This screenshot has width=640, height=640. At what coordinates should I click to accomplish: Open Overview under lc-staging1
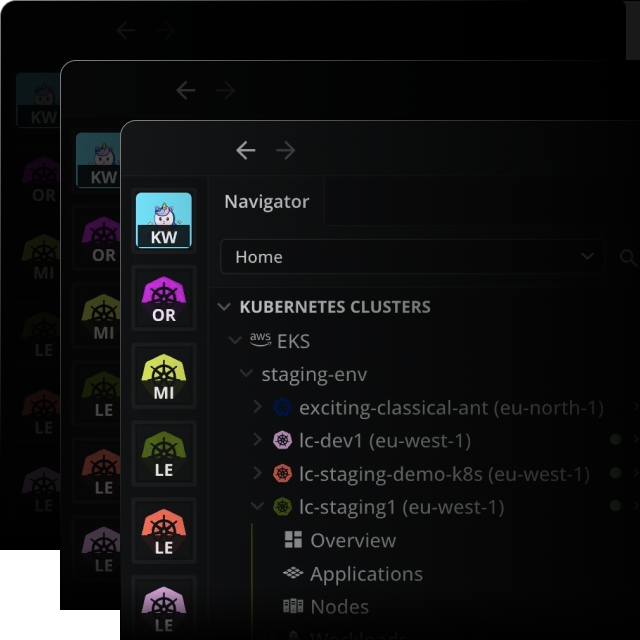point(353,540)
